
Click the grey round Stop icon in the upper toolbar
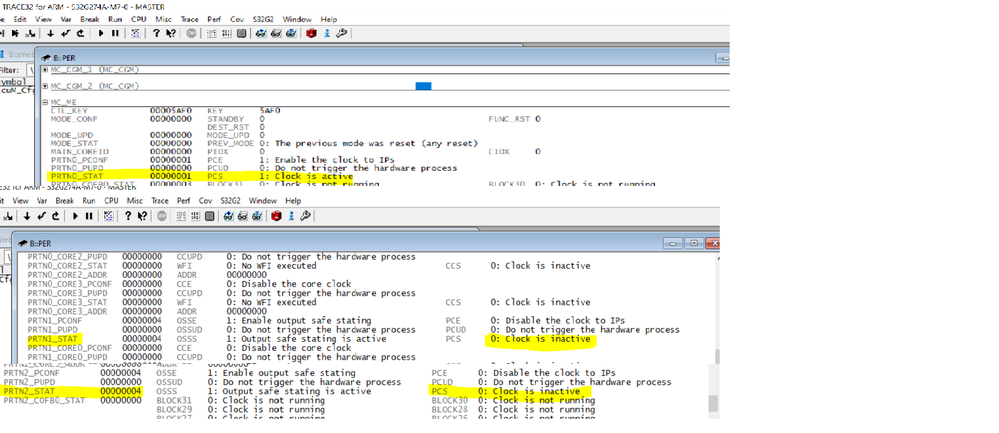[x=191, y=33]
